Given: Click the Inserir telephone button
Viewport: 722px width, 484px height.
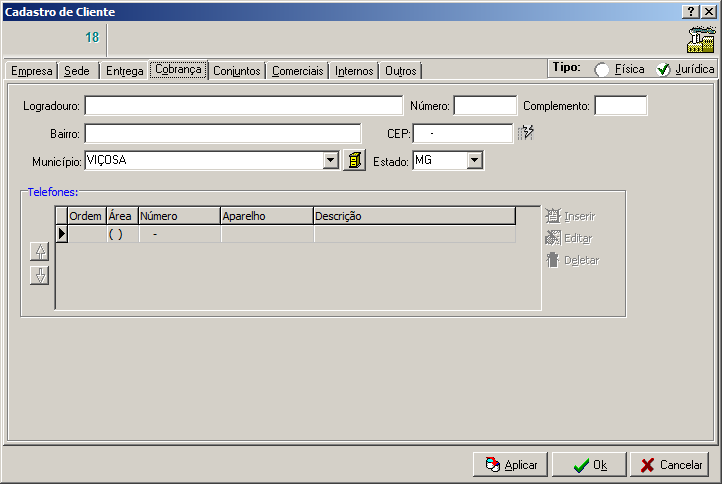Looking at the screenshot, I should click(x=570, y=216).
